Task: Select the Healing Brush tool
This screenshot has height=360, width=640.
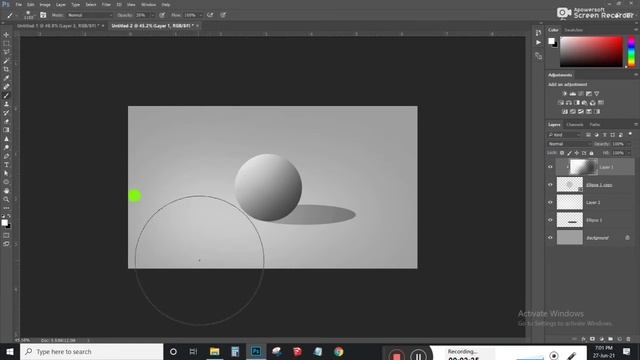Action: coord(6,87)
